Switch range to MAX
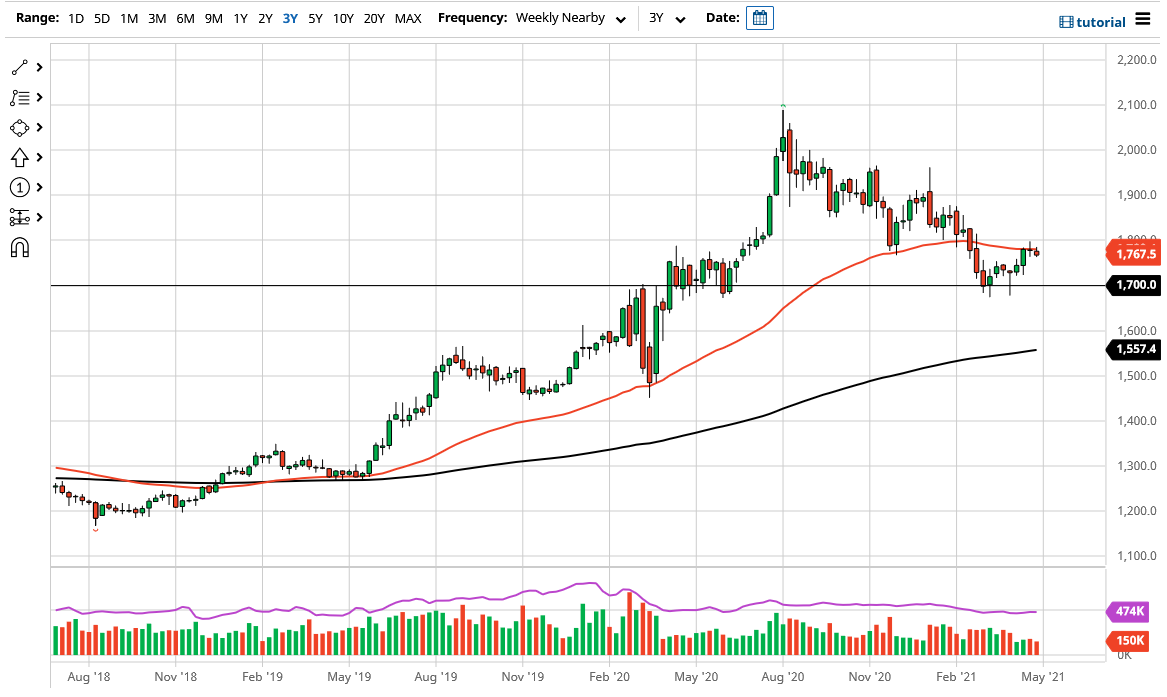 [x=407, y=18]
